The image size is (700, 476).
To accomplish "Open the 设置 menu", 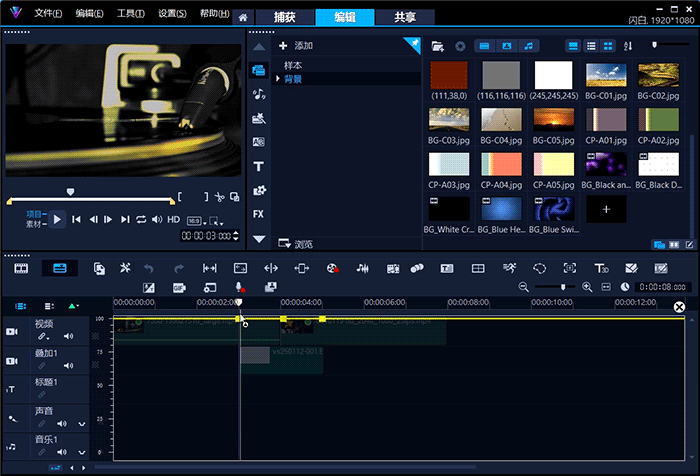I will tap(172, 13).
